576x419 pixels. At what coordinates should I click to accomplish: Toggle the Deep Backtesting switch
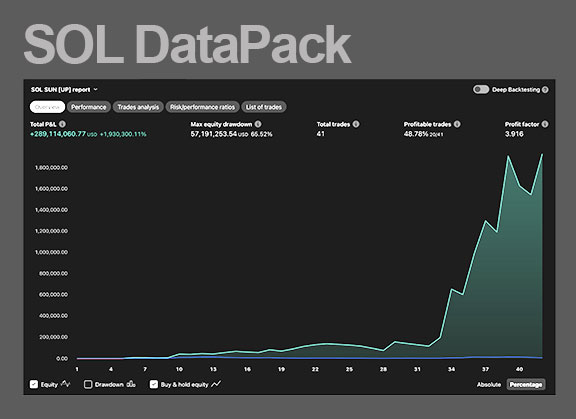click(x=481, y=90)
